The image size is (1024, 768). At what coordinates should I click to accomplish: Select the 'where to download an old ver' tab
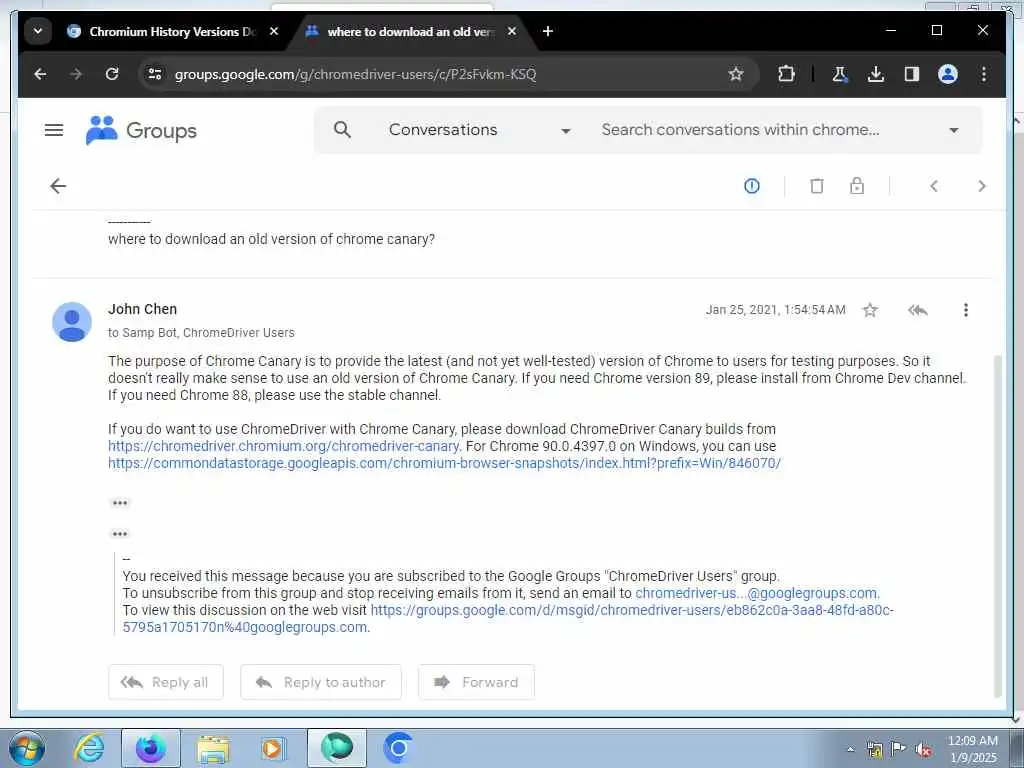click(410, 31)
